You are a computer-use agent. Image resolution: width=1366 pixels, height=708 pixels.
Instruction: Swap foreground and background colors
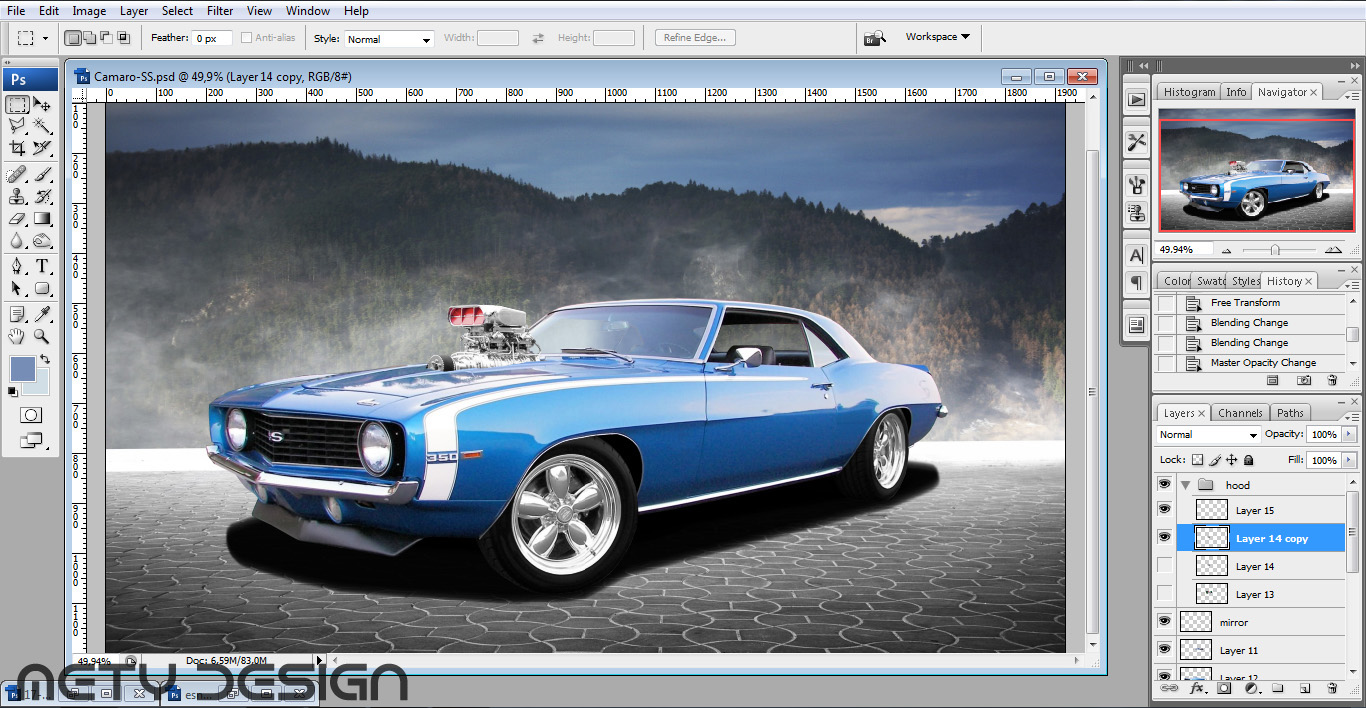coord(45,360)
